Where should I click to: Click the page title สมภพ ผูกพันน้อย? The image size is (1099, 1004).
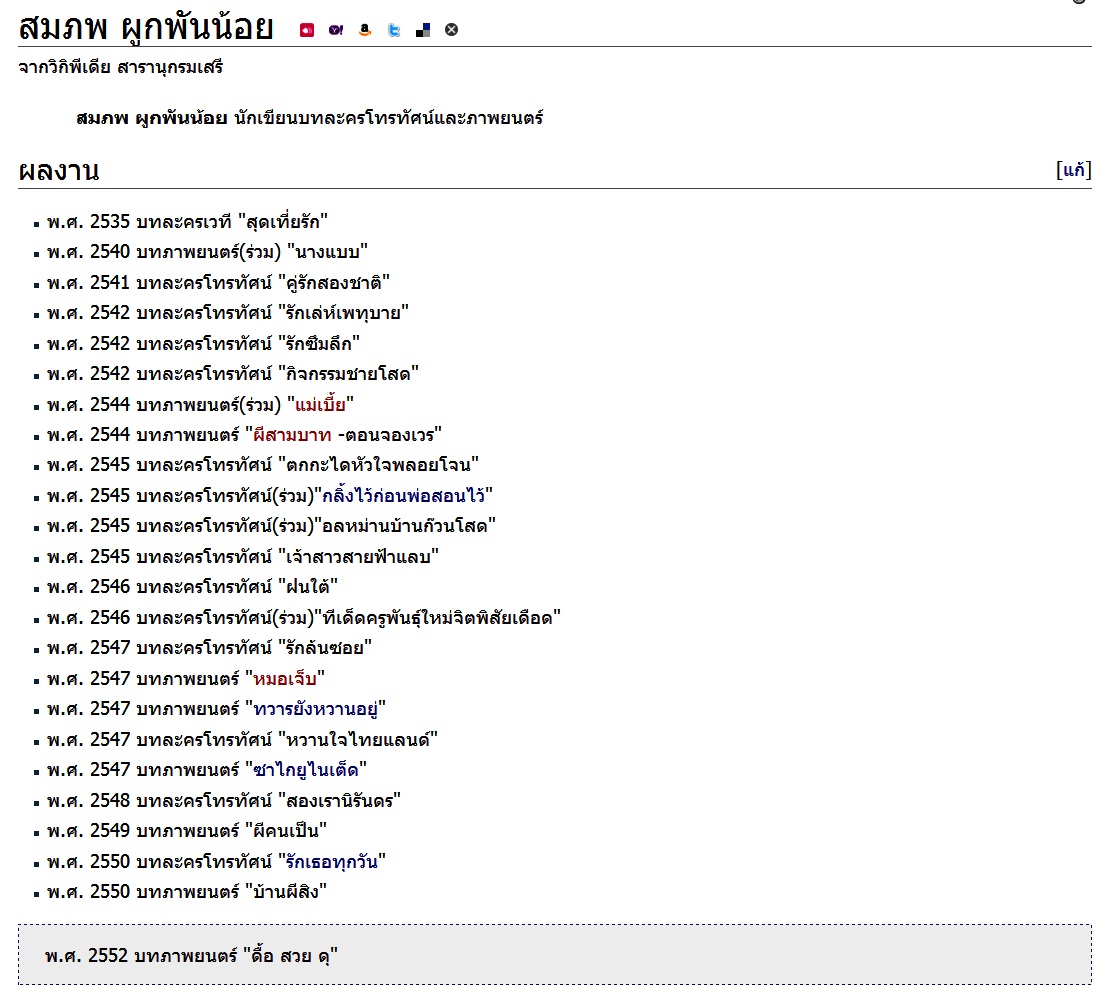(146, 28)
